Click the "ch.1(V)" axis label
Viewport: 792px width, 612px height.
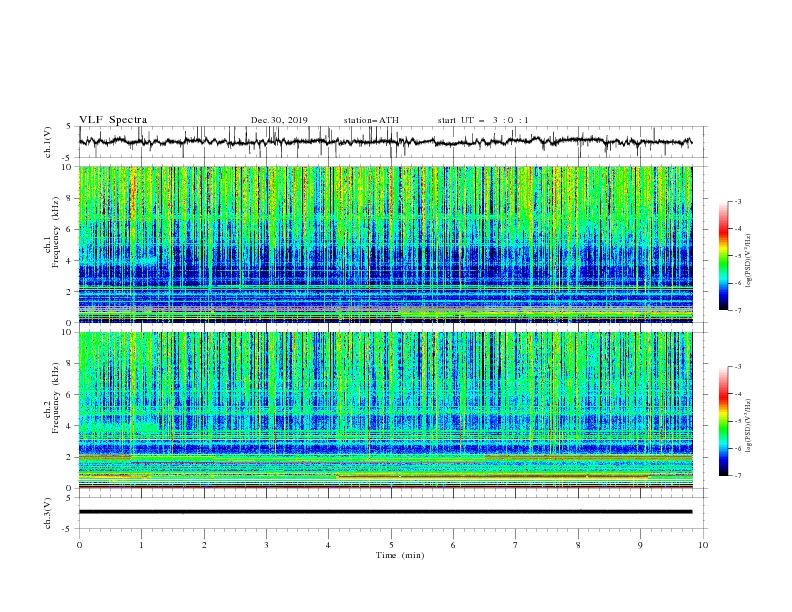[x=48, y=142]
